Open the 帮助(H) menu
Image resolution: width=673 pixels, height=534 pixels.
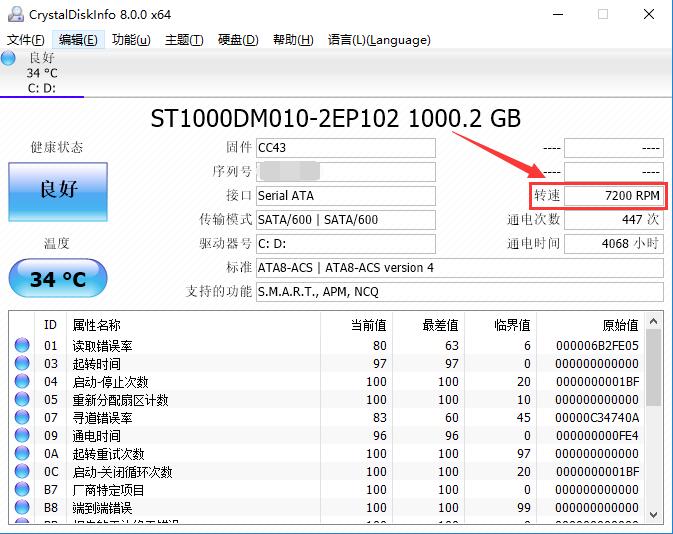pos(293,40)
